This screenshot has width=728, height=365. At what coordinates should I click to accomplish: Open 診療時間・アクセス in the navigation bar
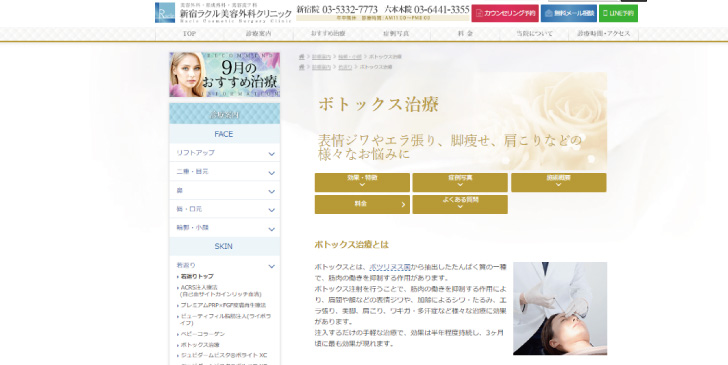click(x=604, y=34)
